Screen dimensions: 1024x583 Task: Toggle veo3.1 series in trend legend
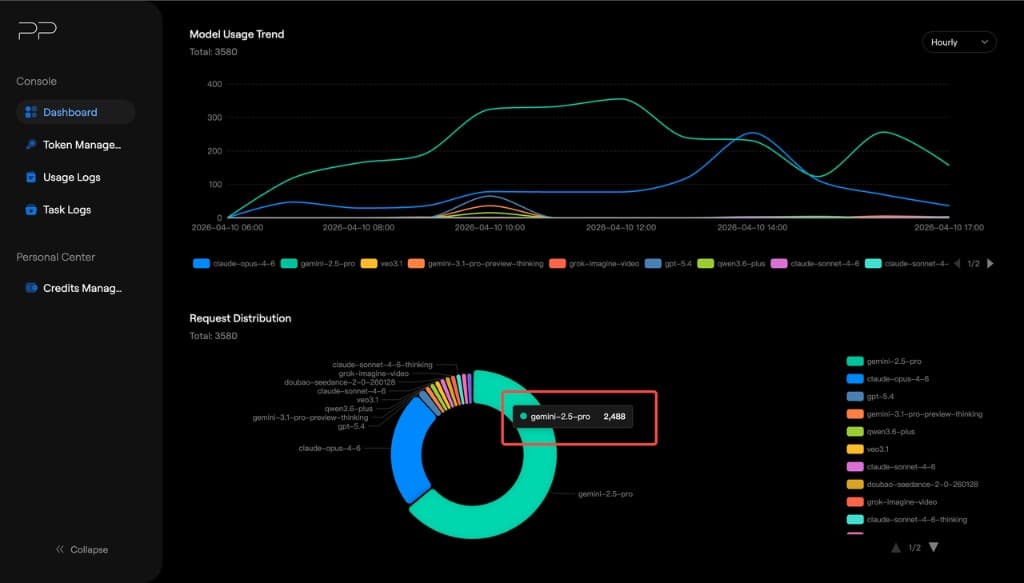(381, 264)
